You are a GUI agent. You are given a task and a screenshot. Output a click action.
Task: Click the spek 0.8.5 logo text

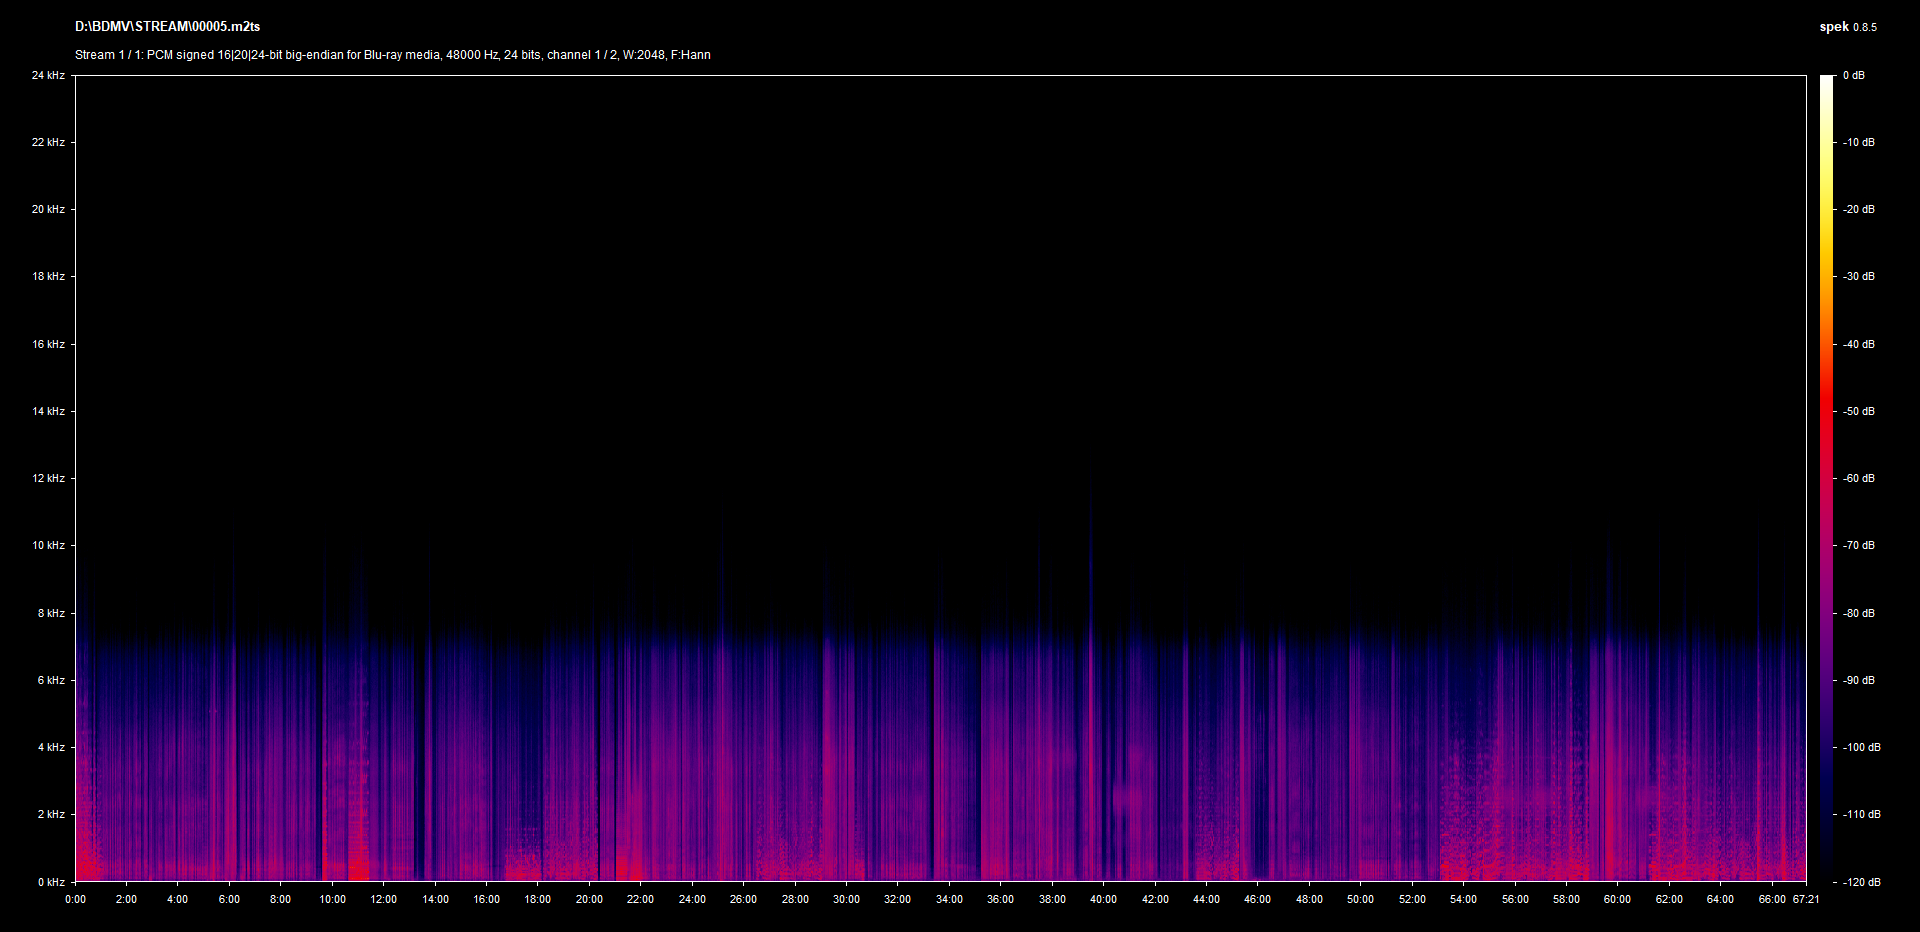[1847, 27]
